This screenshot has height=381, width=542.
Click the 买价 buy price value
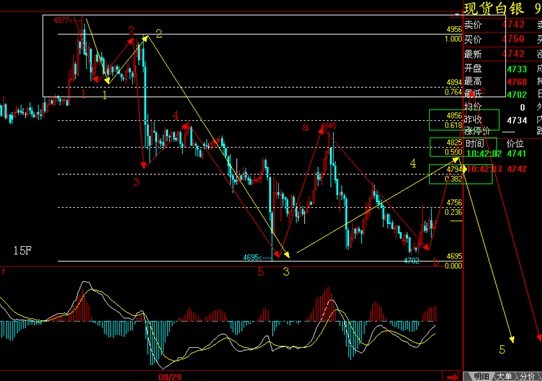(x=513, y=39)
